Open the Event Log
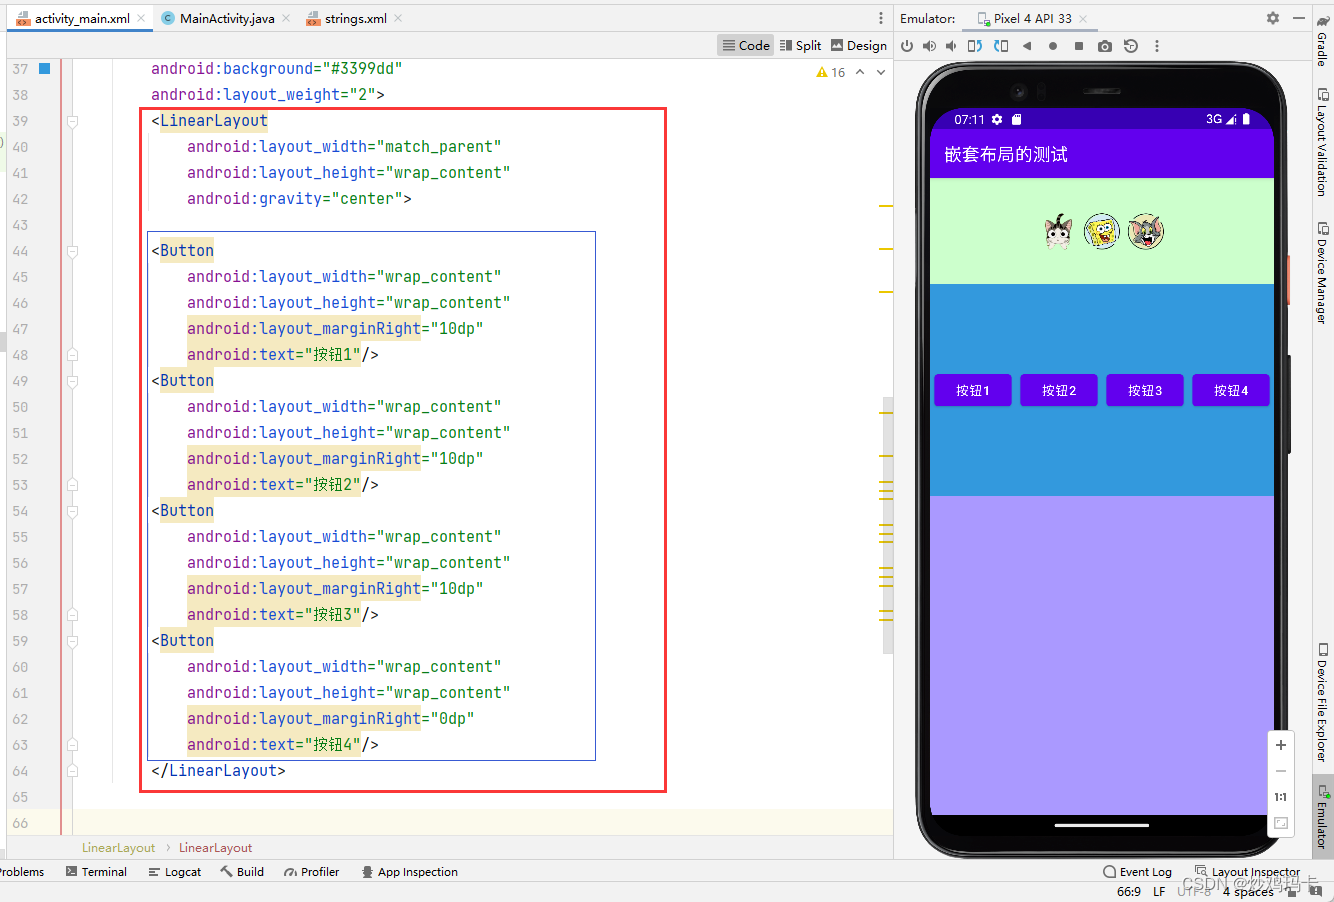This screenshot has height=902, width=1334. tap(1138, 872)
